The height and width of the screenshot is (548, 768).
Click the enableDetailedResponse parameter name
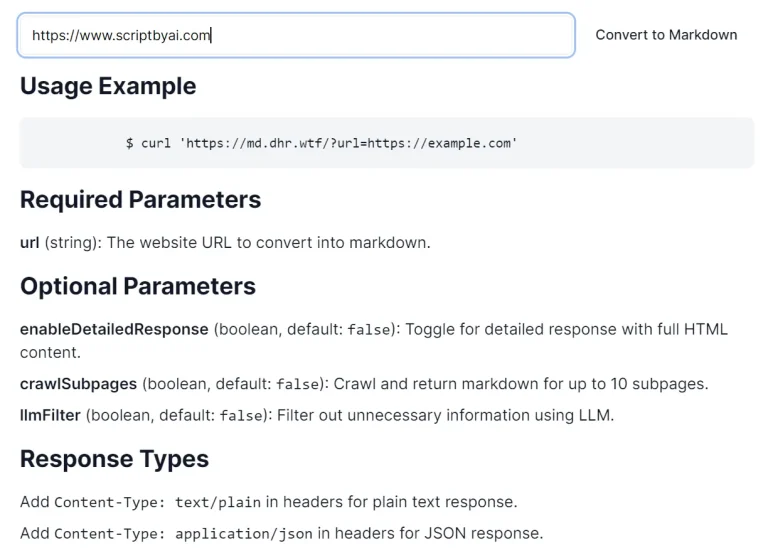click(x=114, y=329)
